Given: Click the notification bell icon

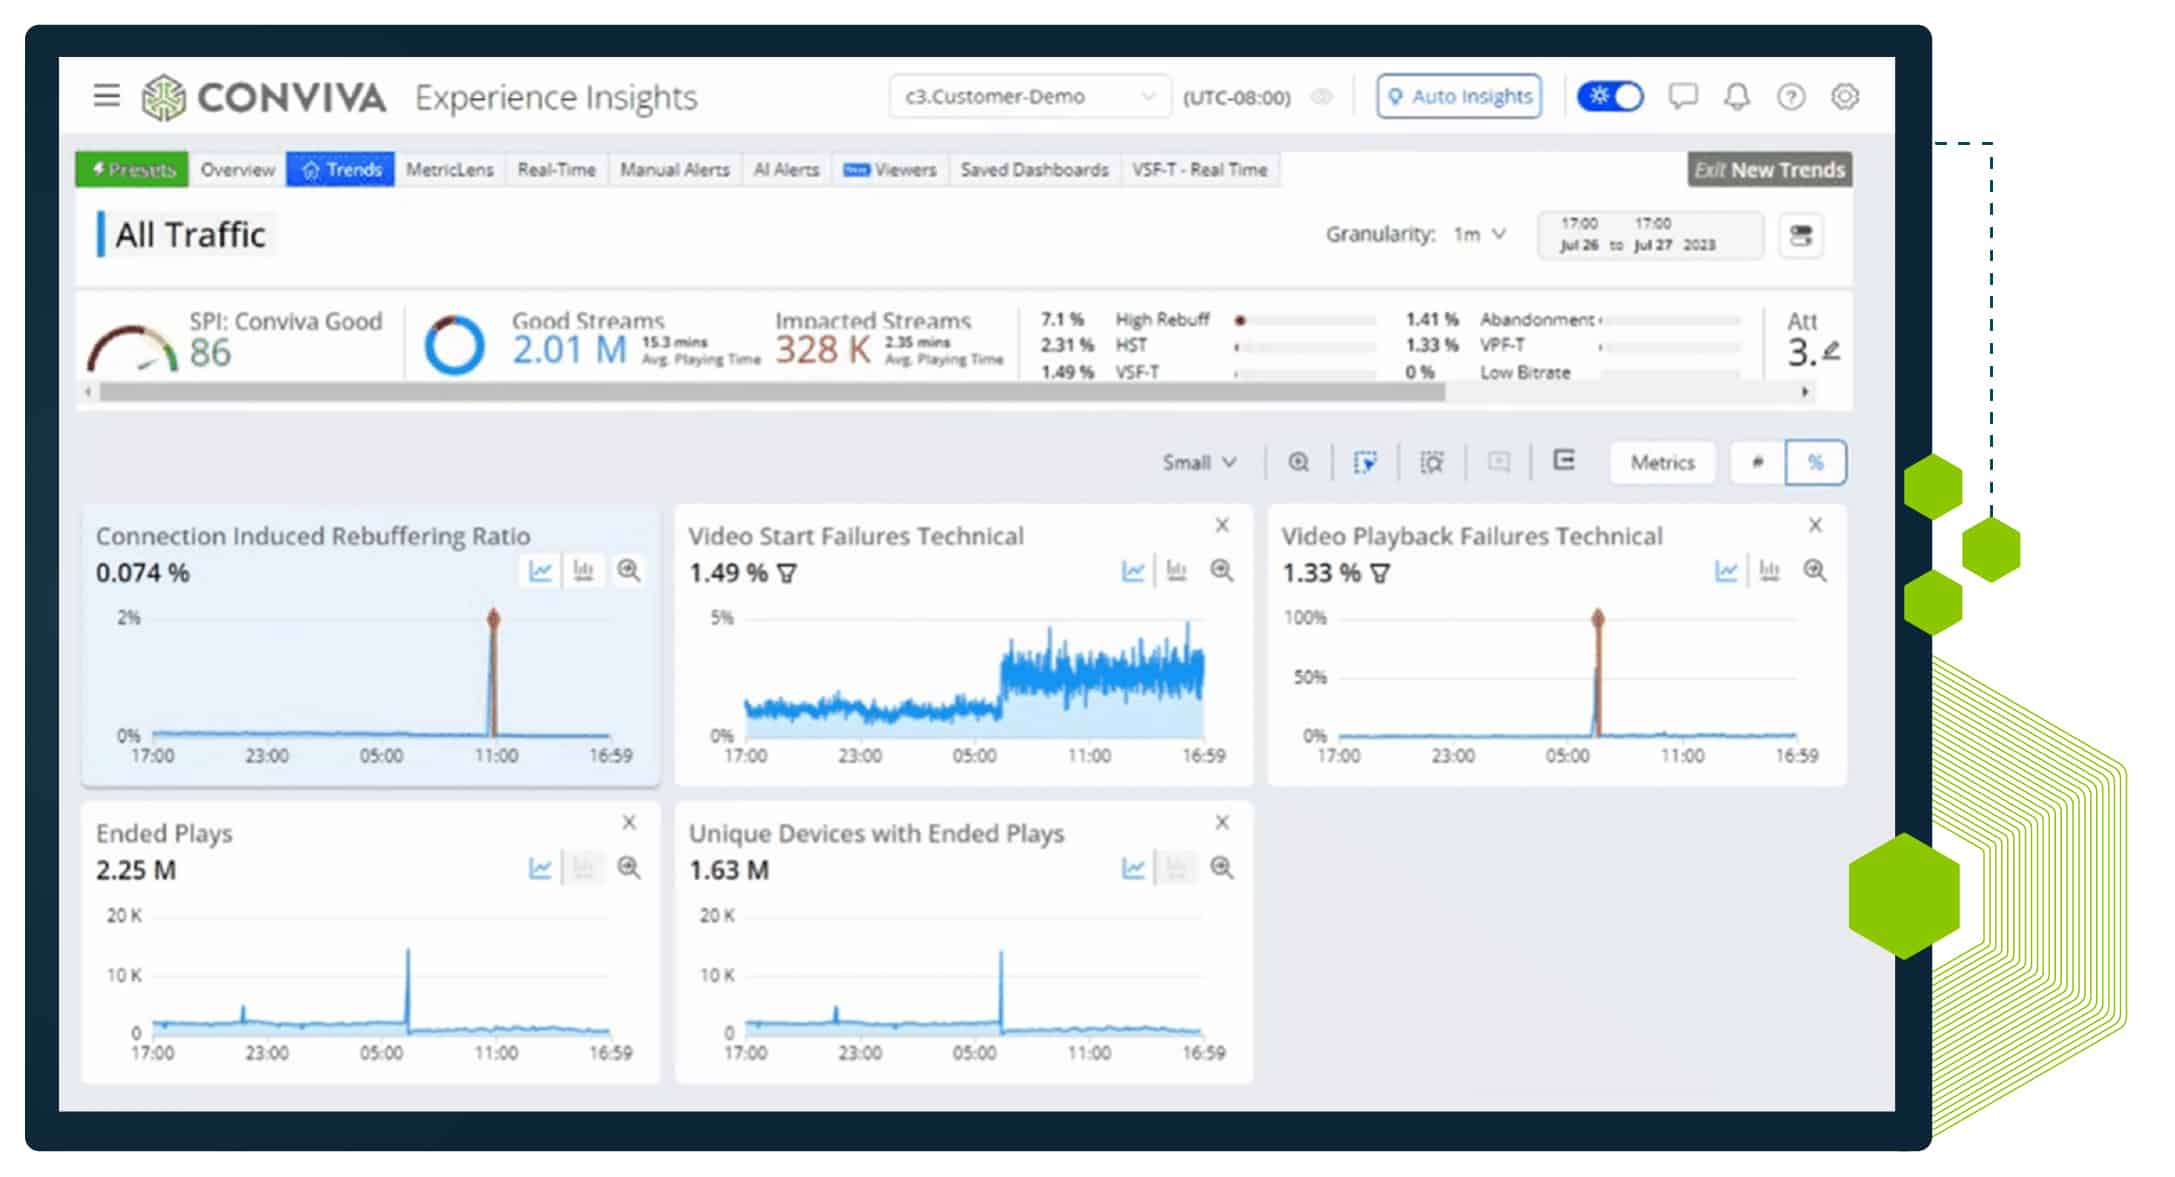Looking at the screenshot, I should tap(1737, 96).
